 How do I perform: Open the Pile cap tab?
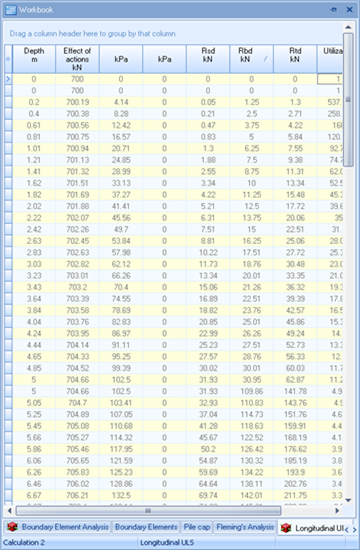(196, 527)
